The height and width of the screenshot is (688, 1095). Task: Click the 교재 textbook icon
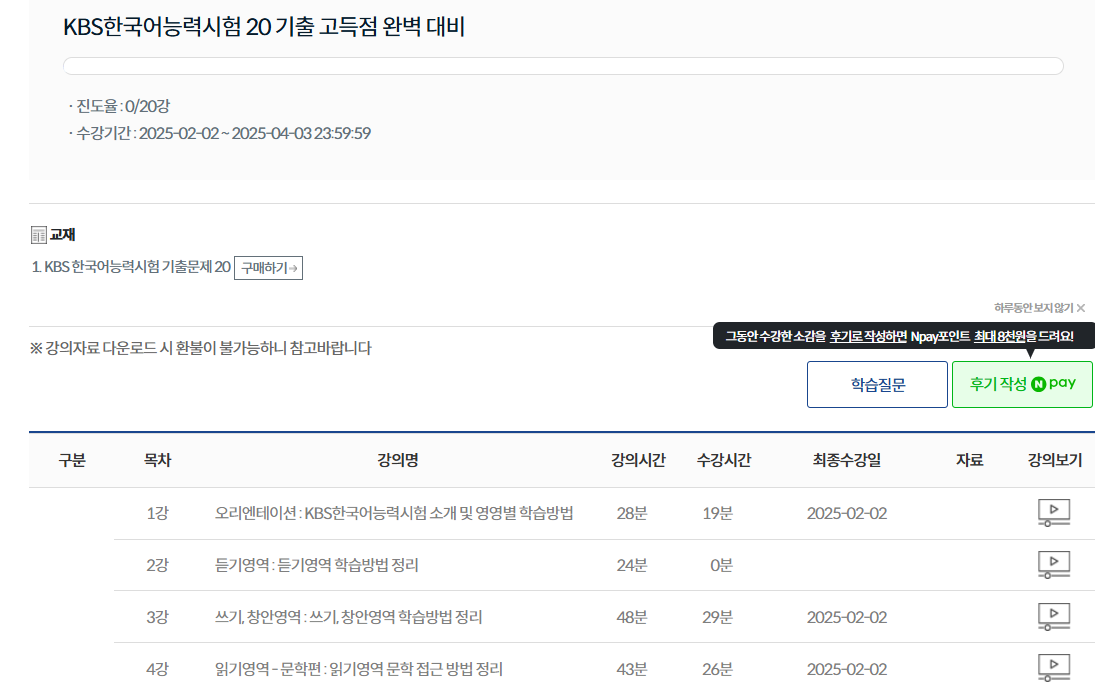[38, 235]
